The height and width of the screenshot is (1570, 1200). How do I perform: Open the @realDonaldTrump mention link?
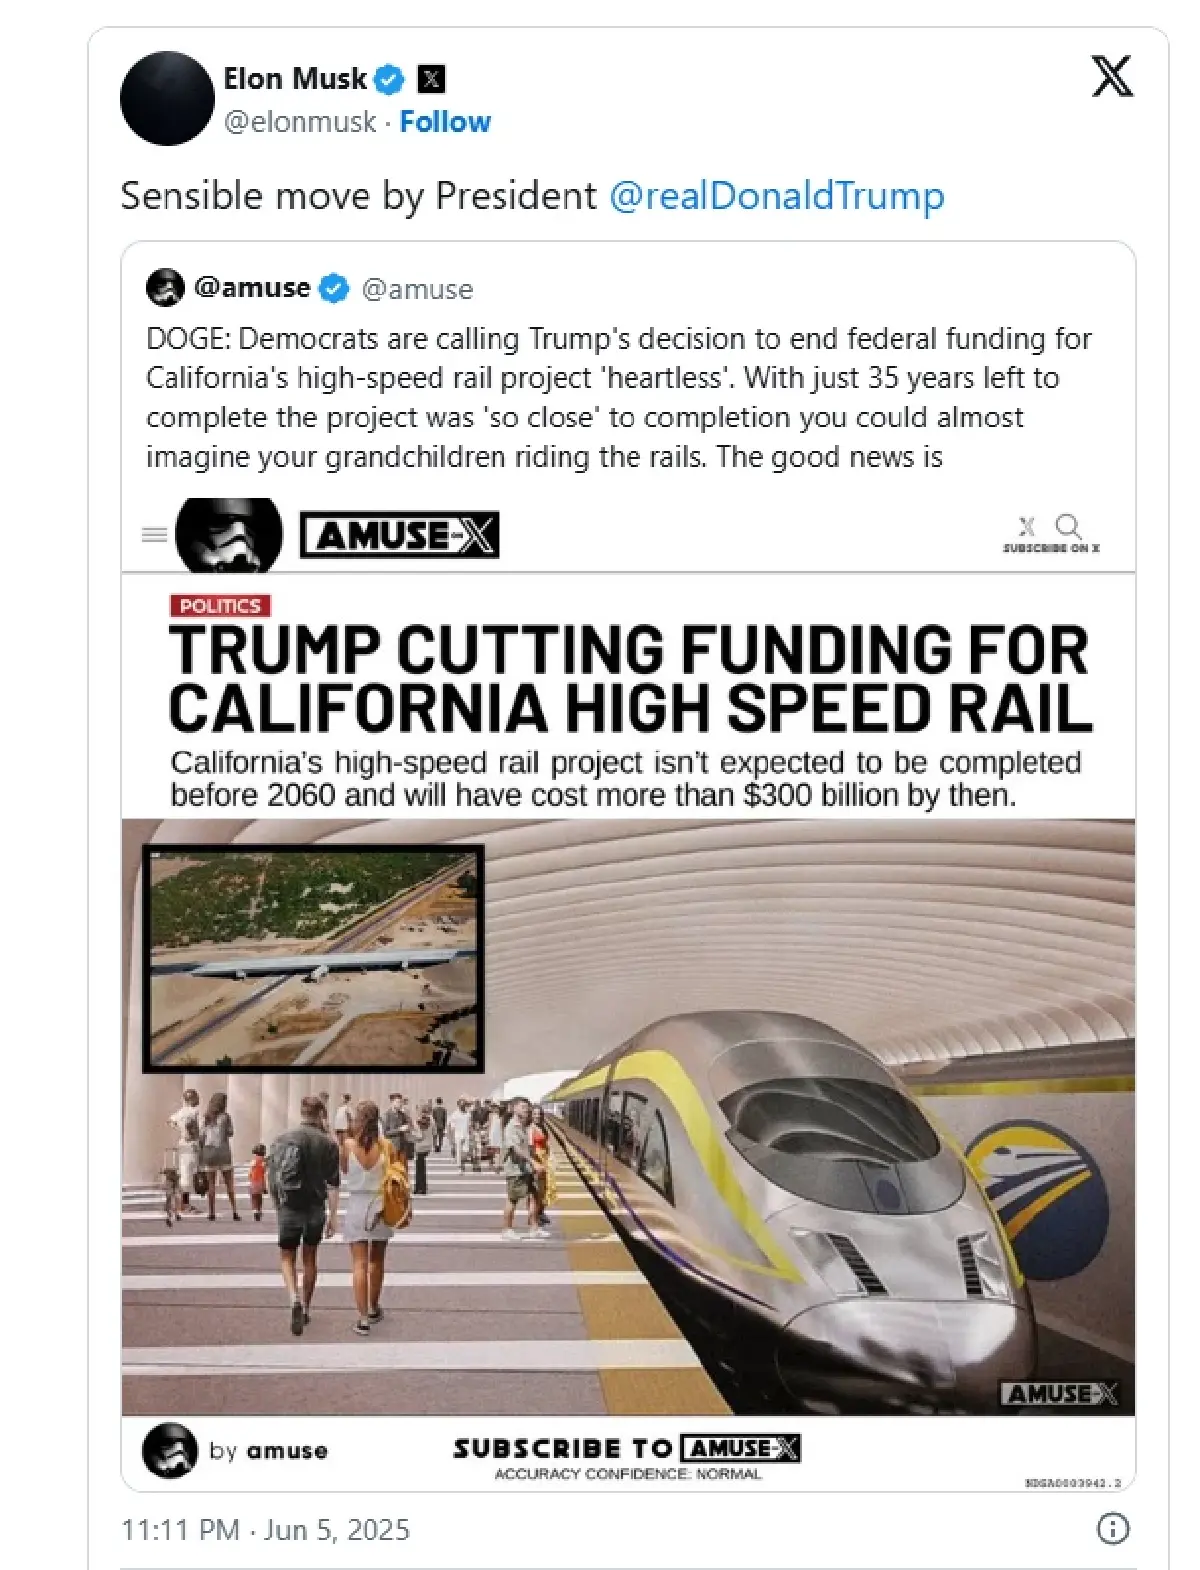pyautogui.click(x=776, y=196)
